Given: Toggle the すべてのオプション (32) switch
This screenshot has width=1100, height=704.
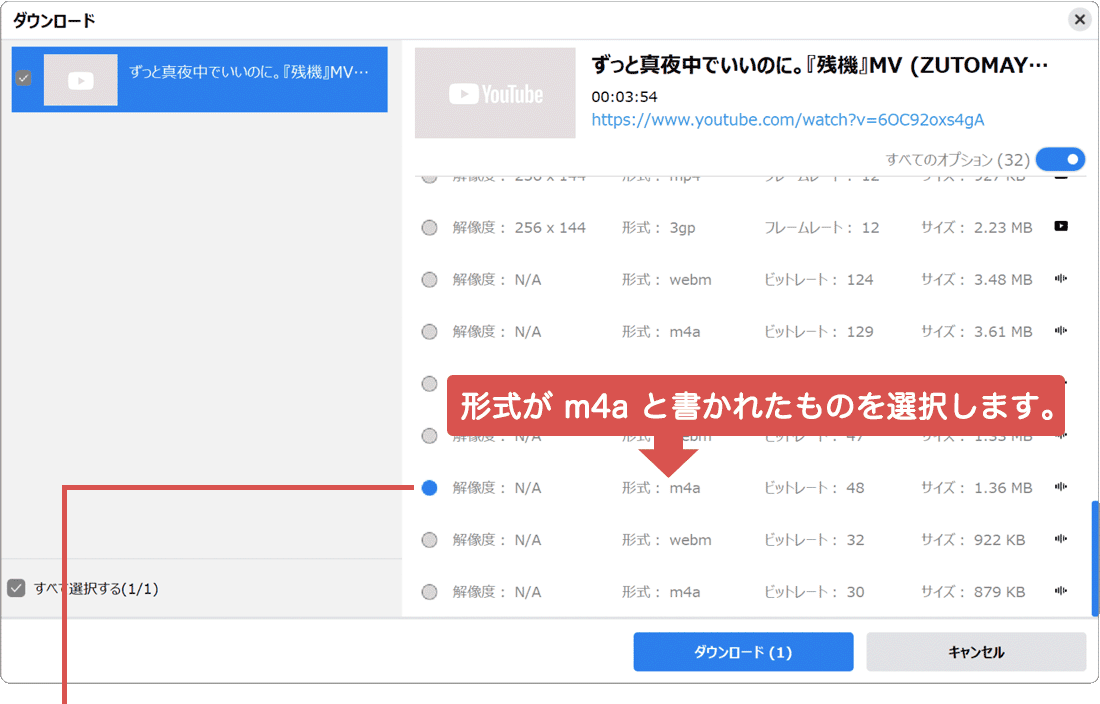Looking at the screenshot, I should [1061, 158].
